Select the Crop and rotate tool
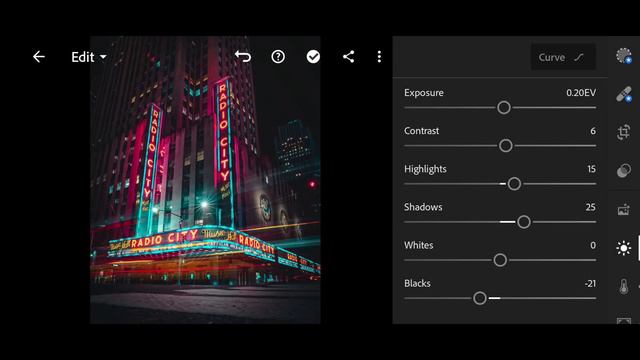This screenshot has height=360, width=640. (623, 132)
